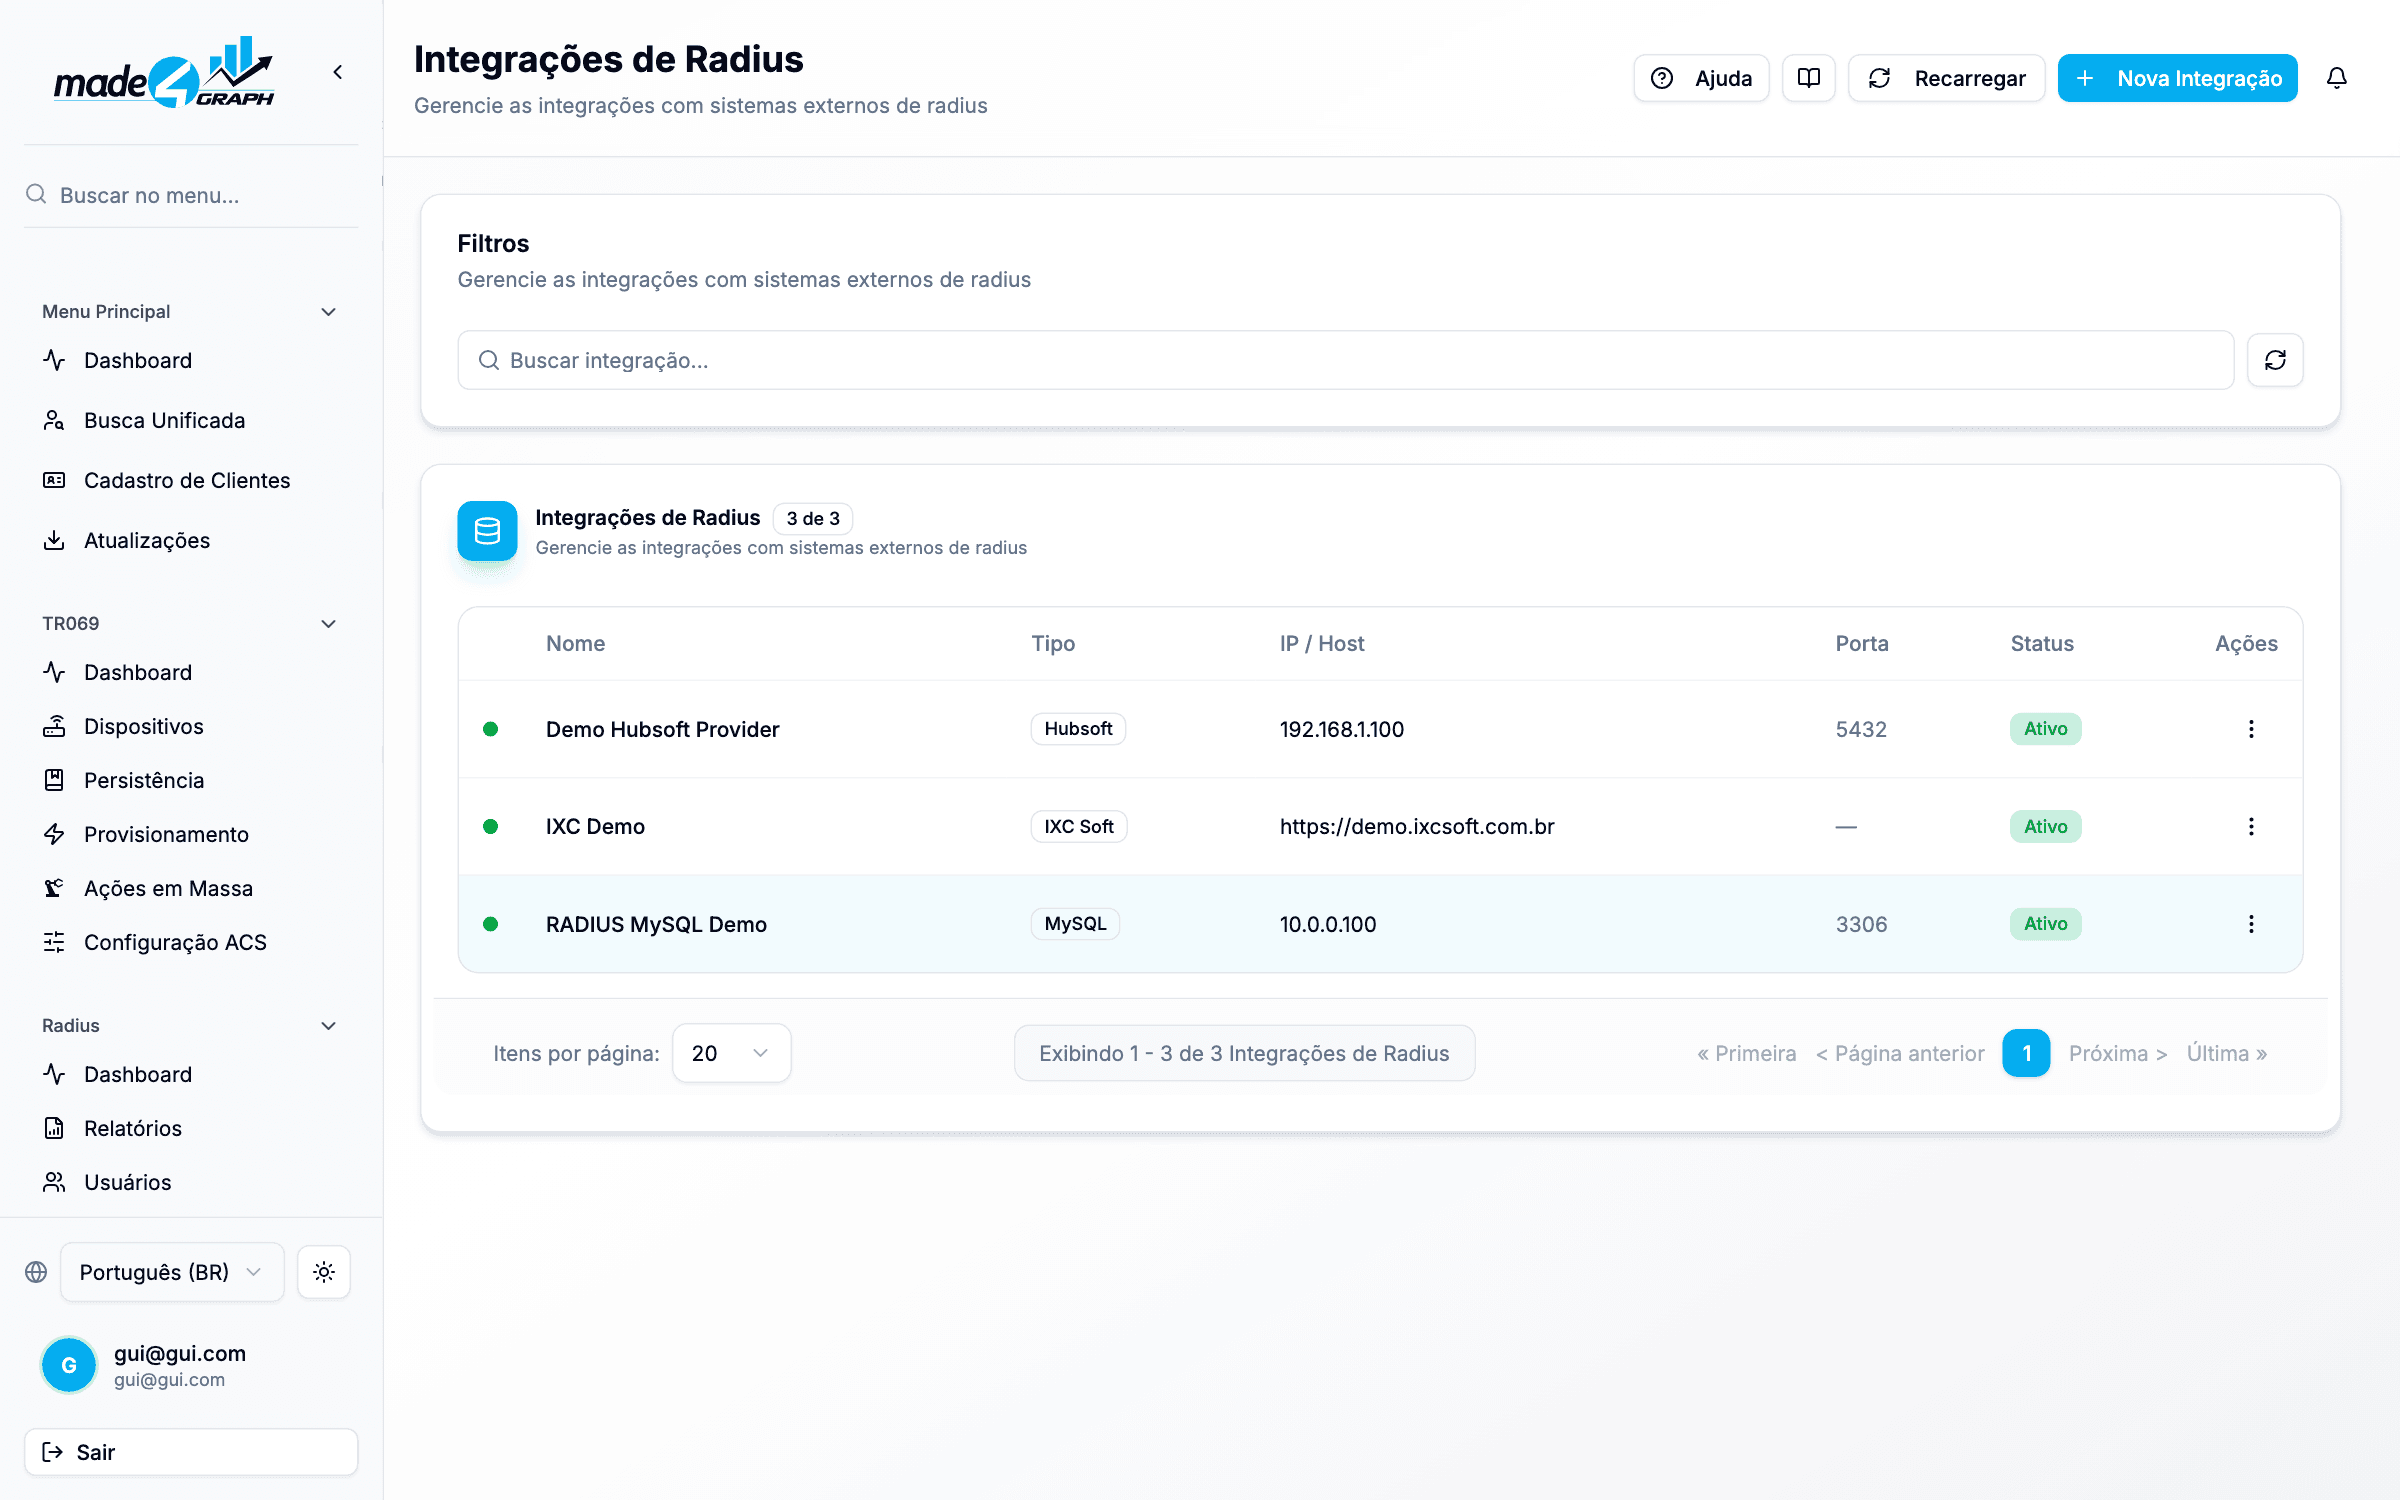2400x1500 pixels.
Task: Click port value 5432
Action: (1861, 729)
